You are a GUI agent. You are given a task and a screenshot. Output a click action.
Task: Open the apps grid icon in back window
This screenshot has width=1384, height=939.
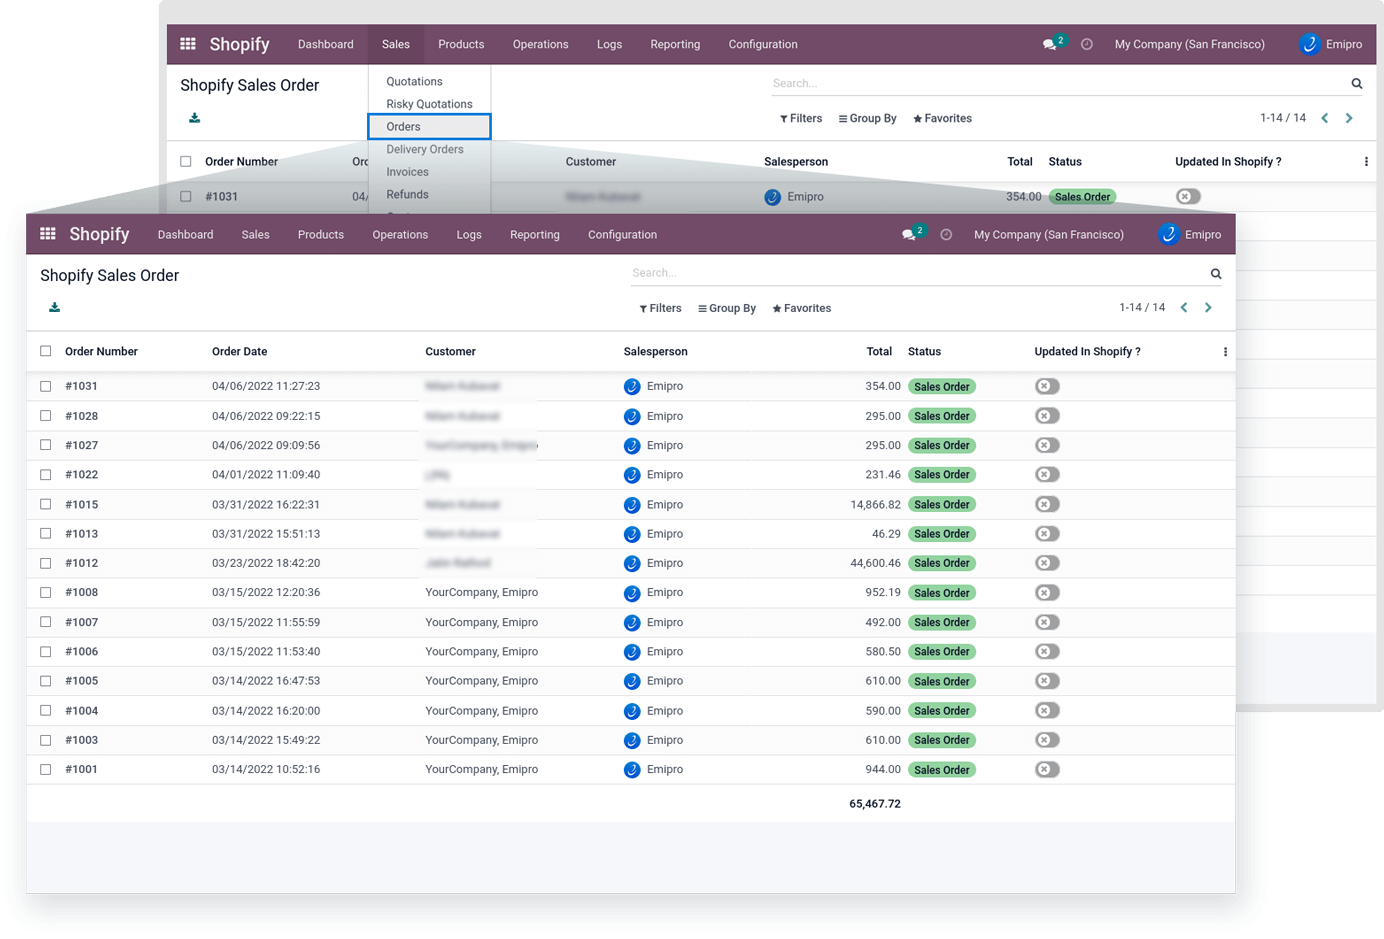click(x=187, y=44)
